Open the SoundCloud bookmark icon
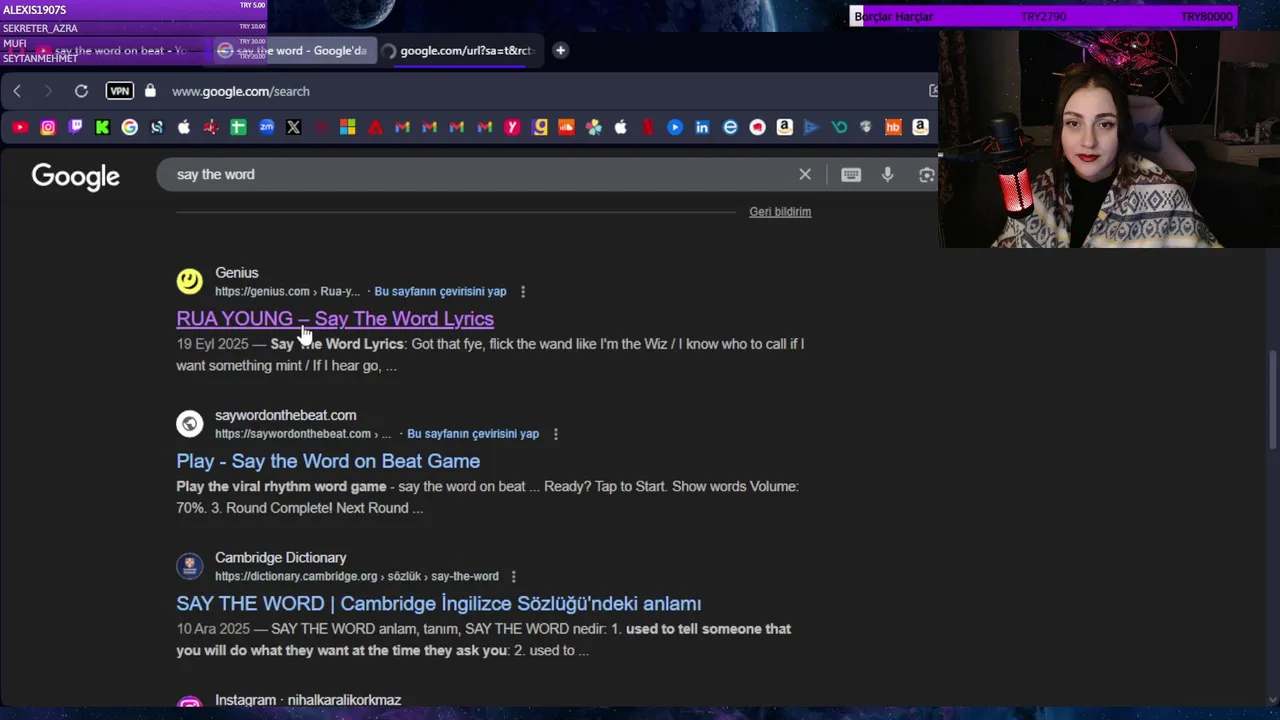This screenshot has width=1280, height=720. [566, 127]
